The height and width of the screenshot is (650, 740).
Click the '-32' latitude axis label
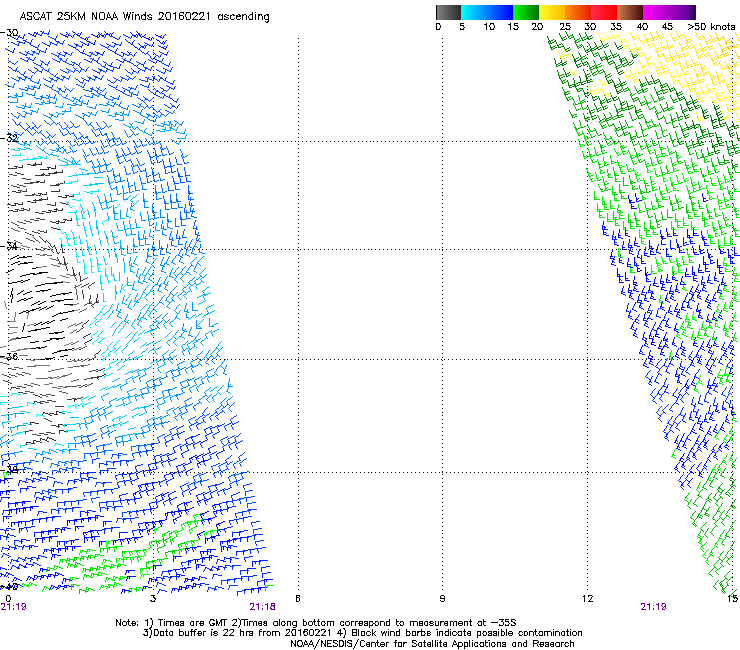(x=9, y=138)
